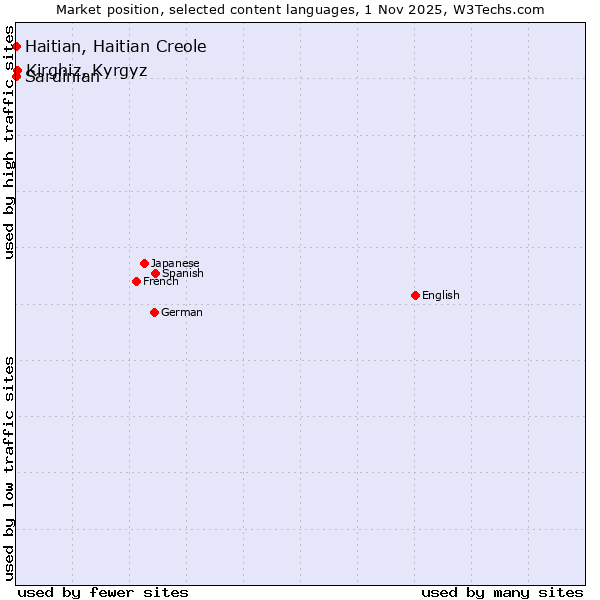The width and height of the screenshot is (600, 600).
Task: Click the "German" text label
Action: pyautogui.click(x=182, y=312)
